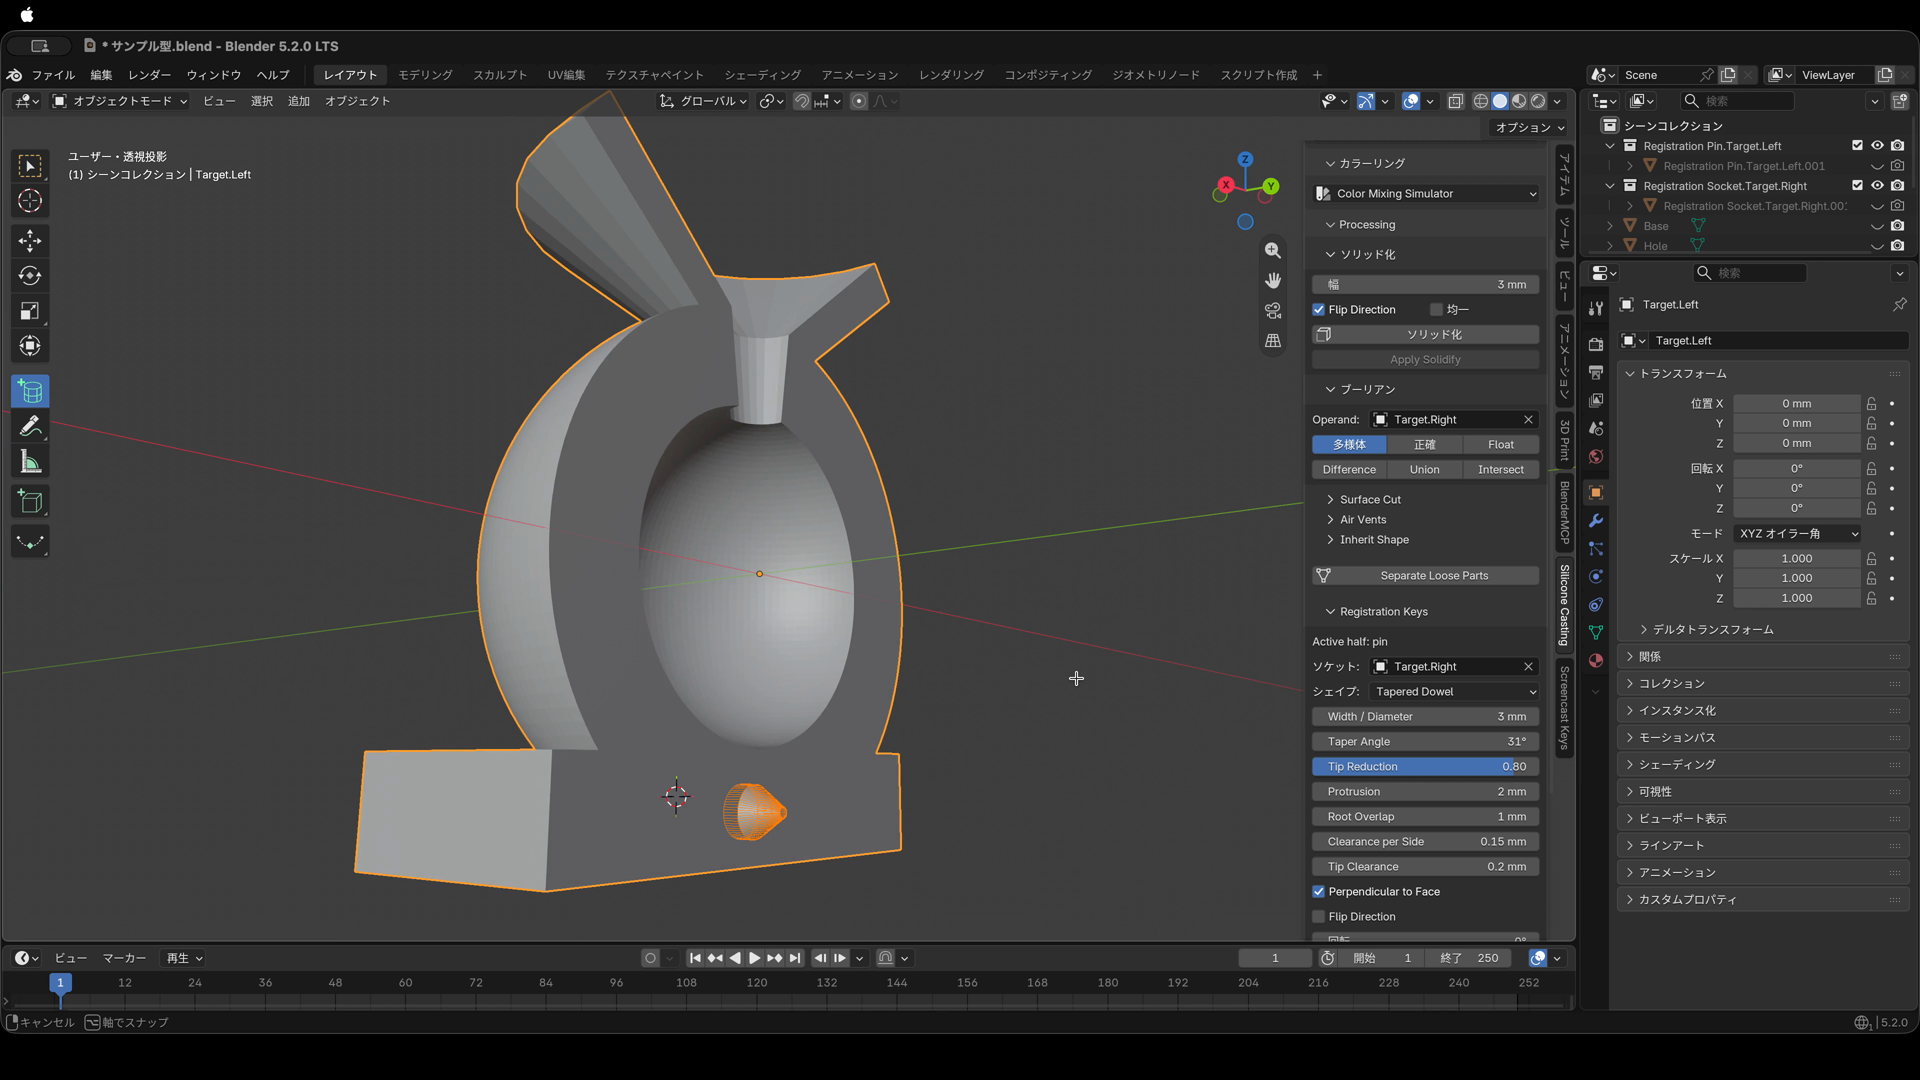Toggle render visibility of the Base object

tap(1897, 226)
